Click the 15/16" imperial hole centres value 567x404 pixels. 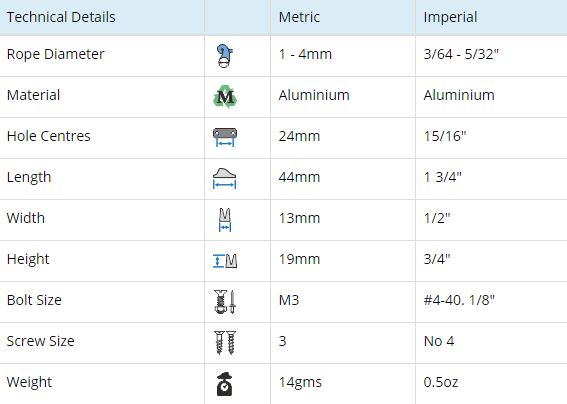(x=445, y=136)
